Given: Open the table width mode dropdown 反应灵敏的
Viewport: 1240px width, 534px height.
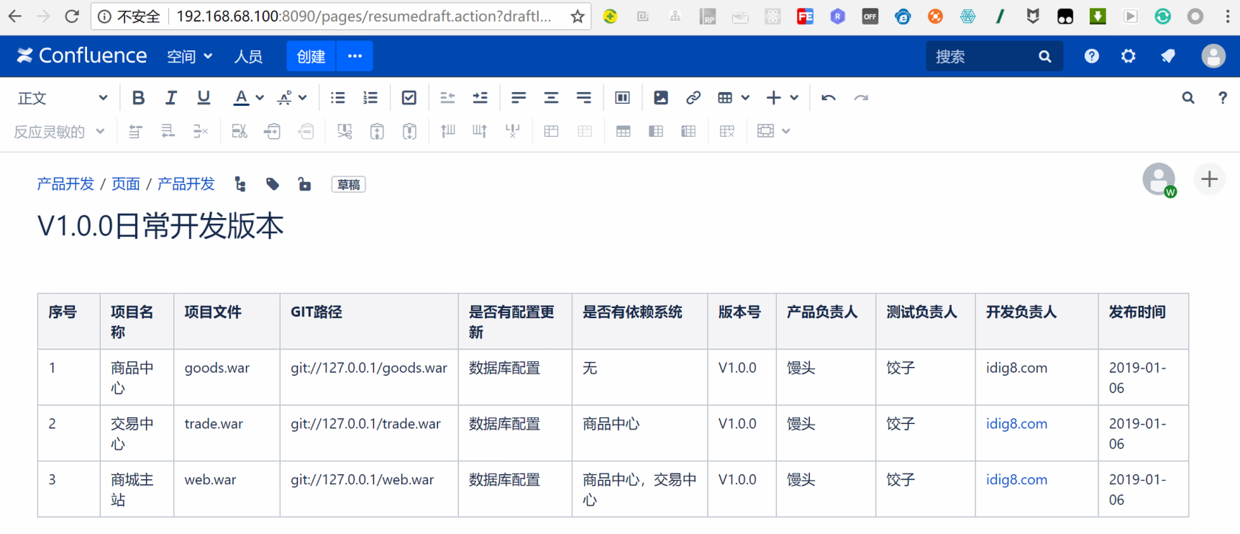Looking at the screenshot, I should 59,131.
